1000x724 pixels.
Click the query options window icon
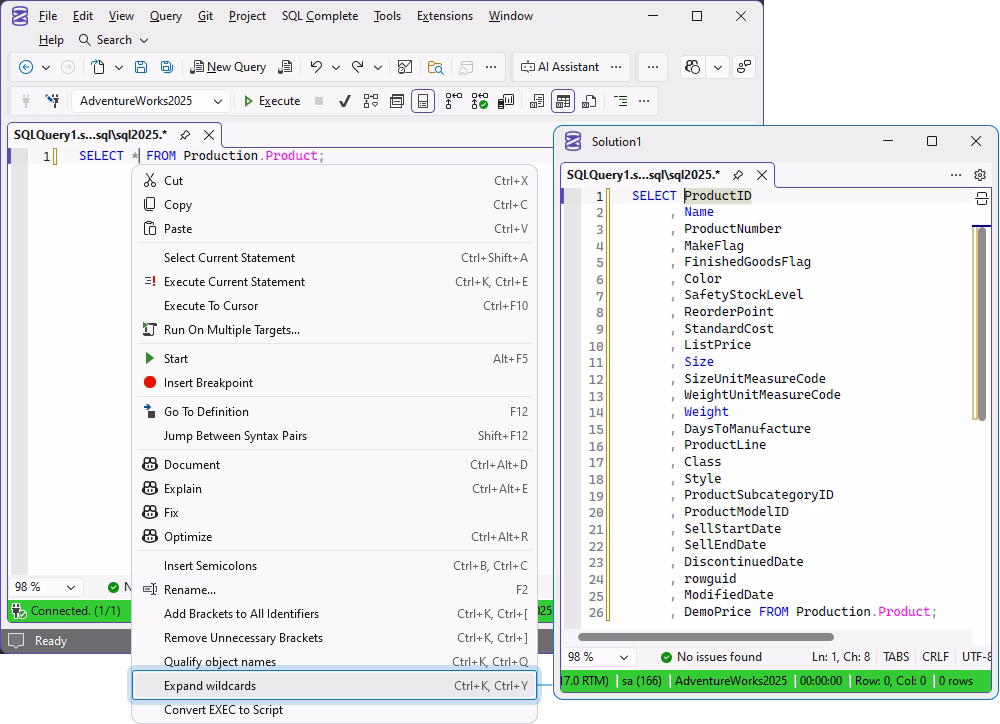tap(397, 101)
